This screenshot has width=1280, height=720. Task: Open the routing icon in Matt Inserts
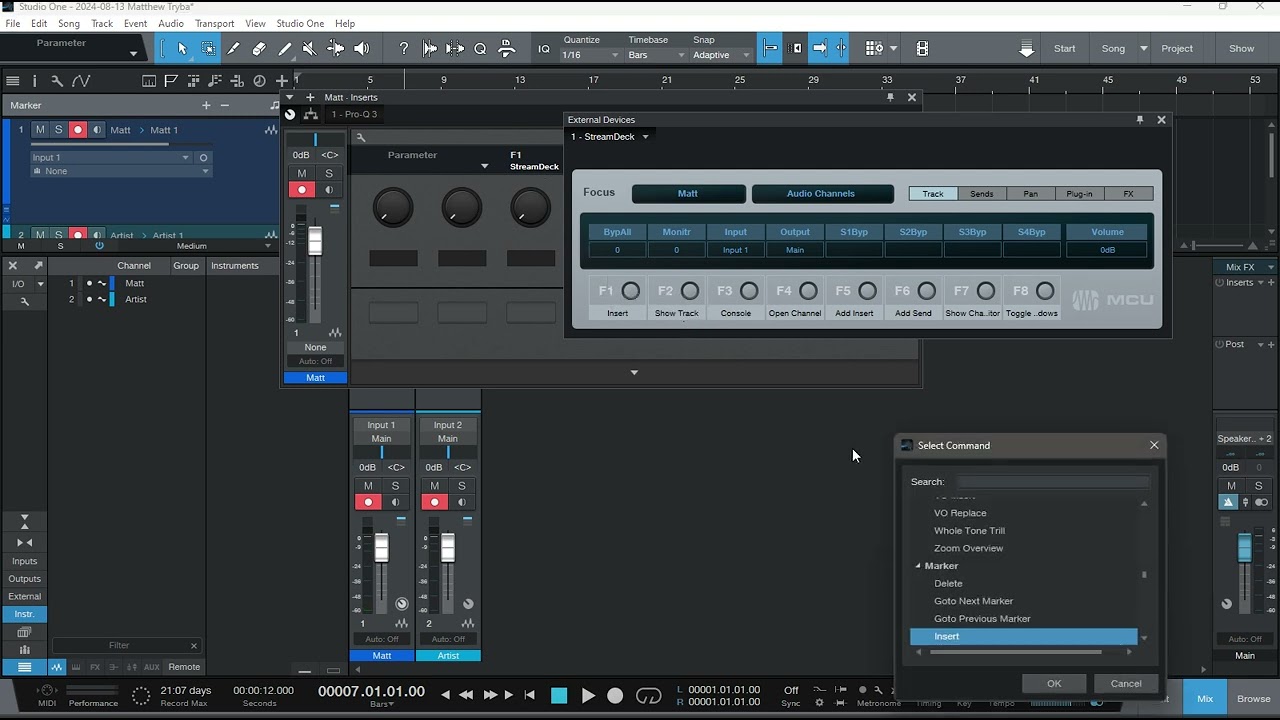(311, 114)
